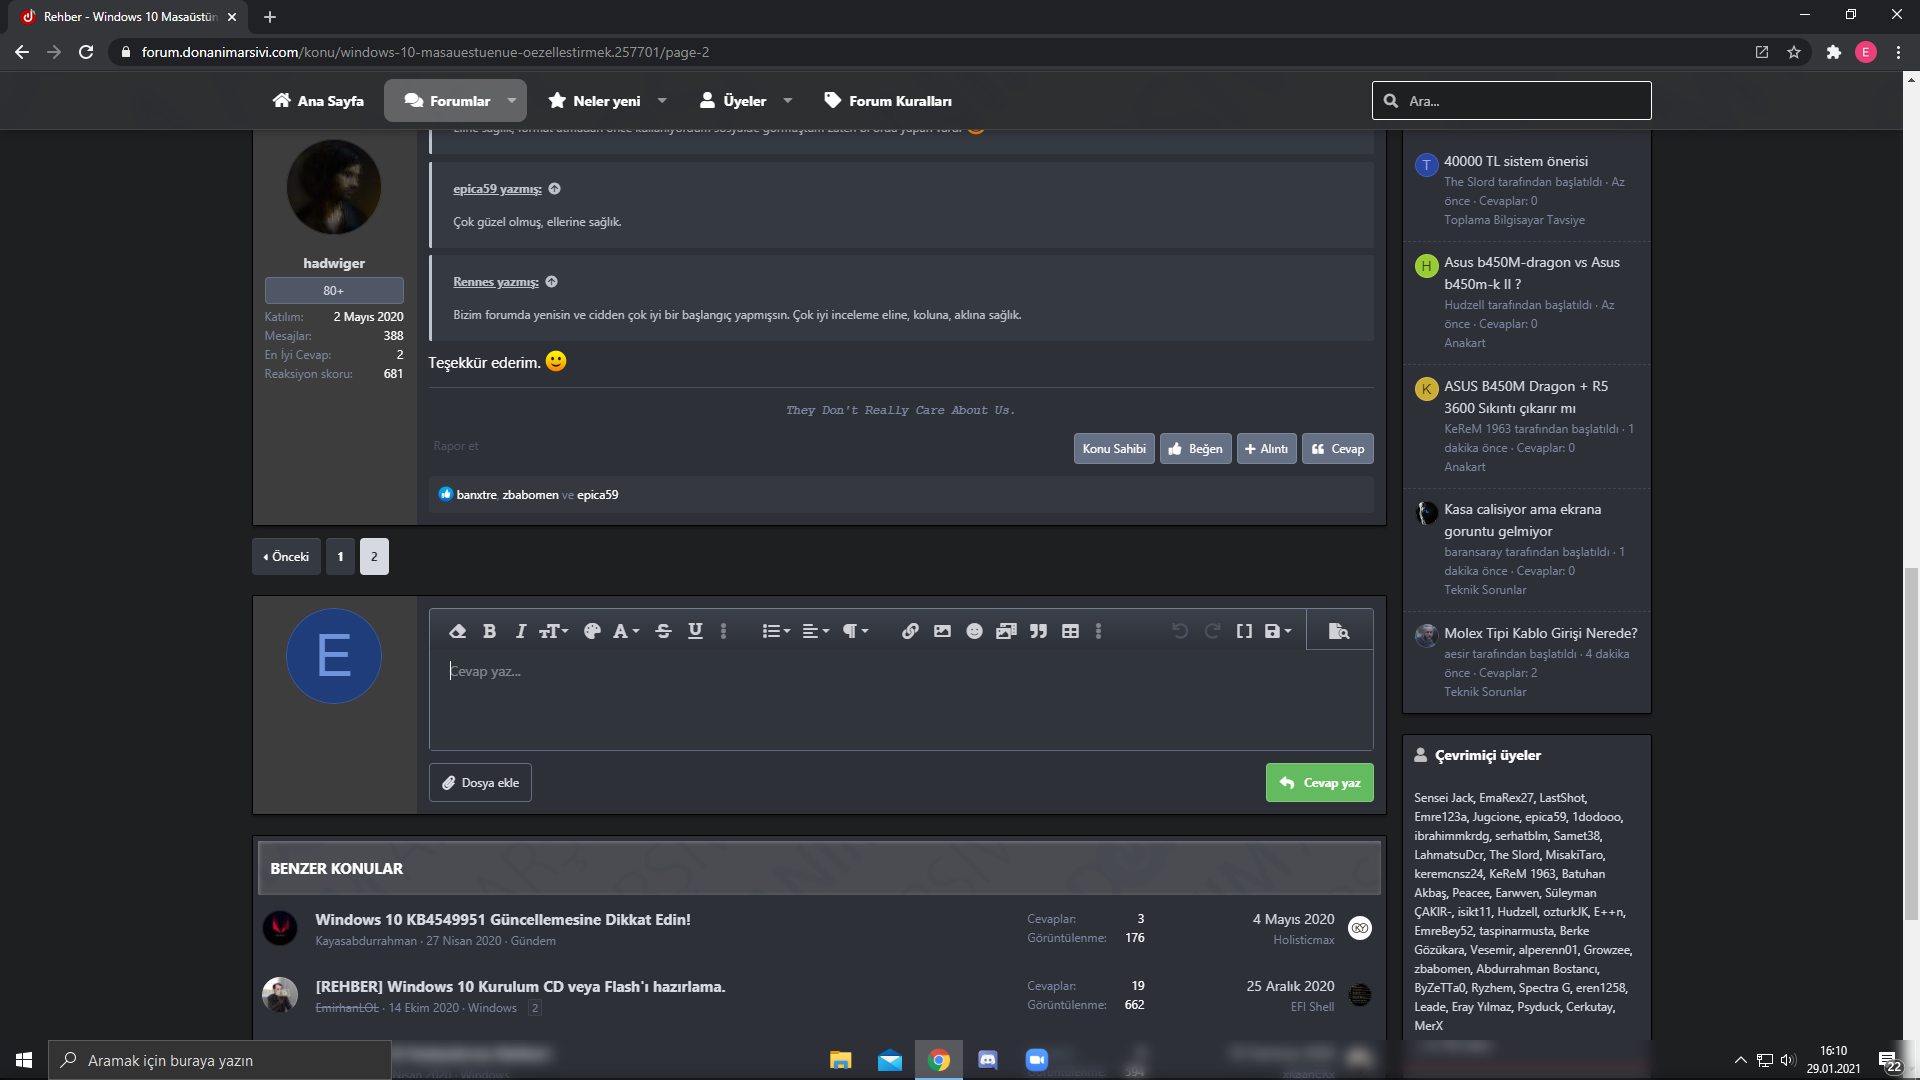Expand the font size dropdown
The image size is (1920, 1080).
point(553,631)
